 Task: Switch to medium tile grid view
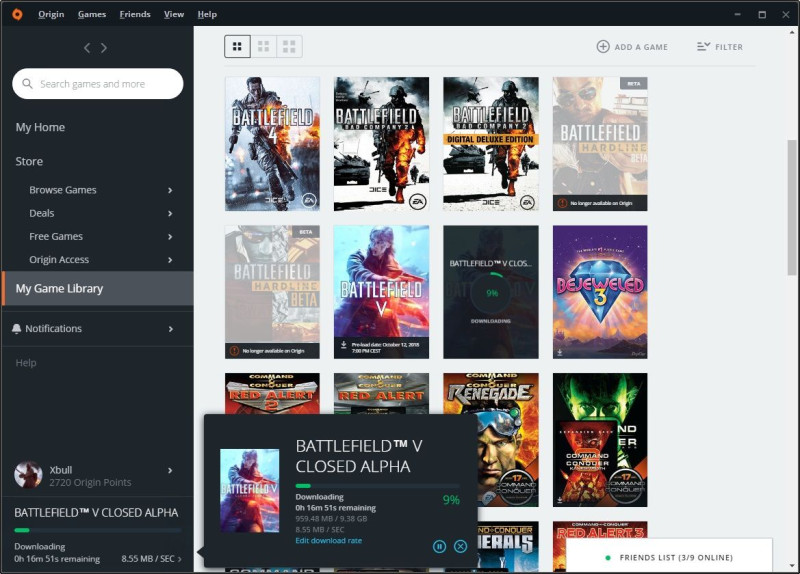pyautogui.click(x=263, y=46)
